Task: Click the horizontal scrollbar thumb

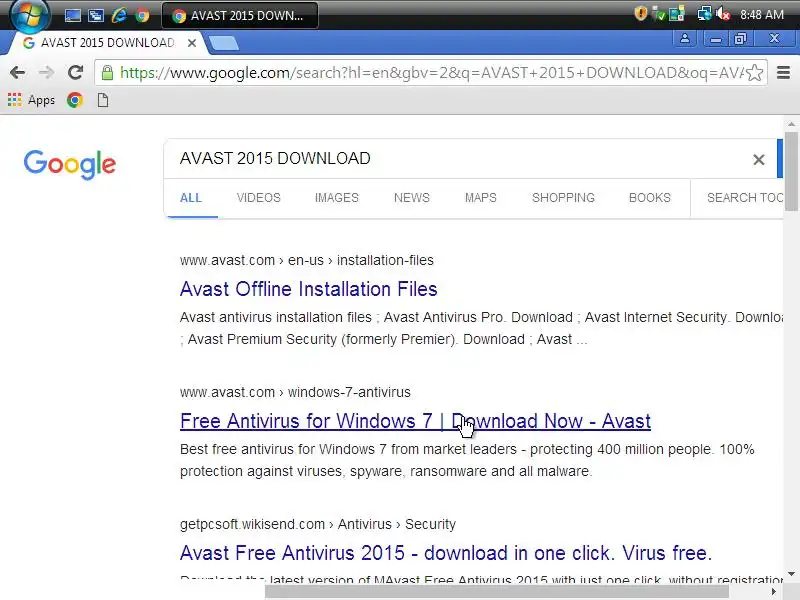Action: 496,592
